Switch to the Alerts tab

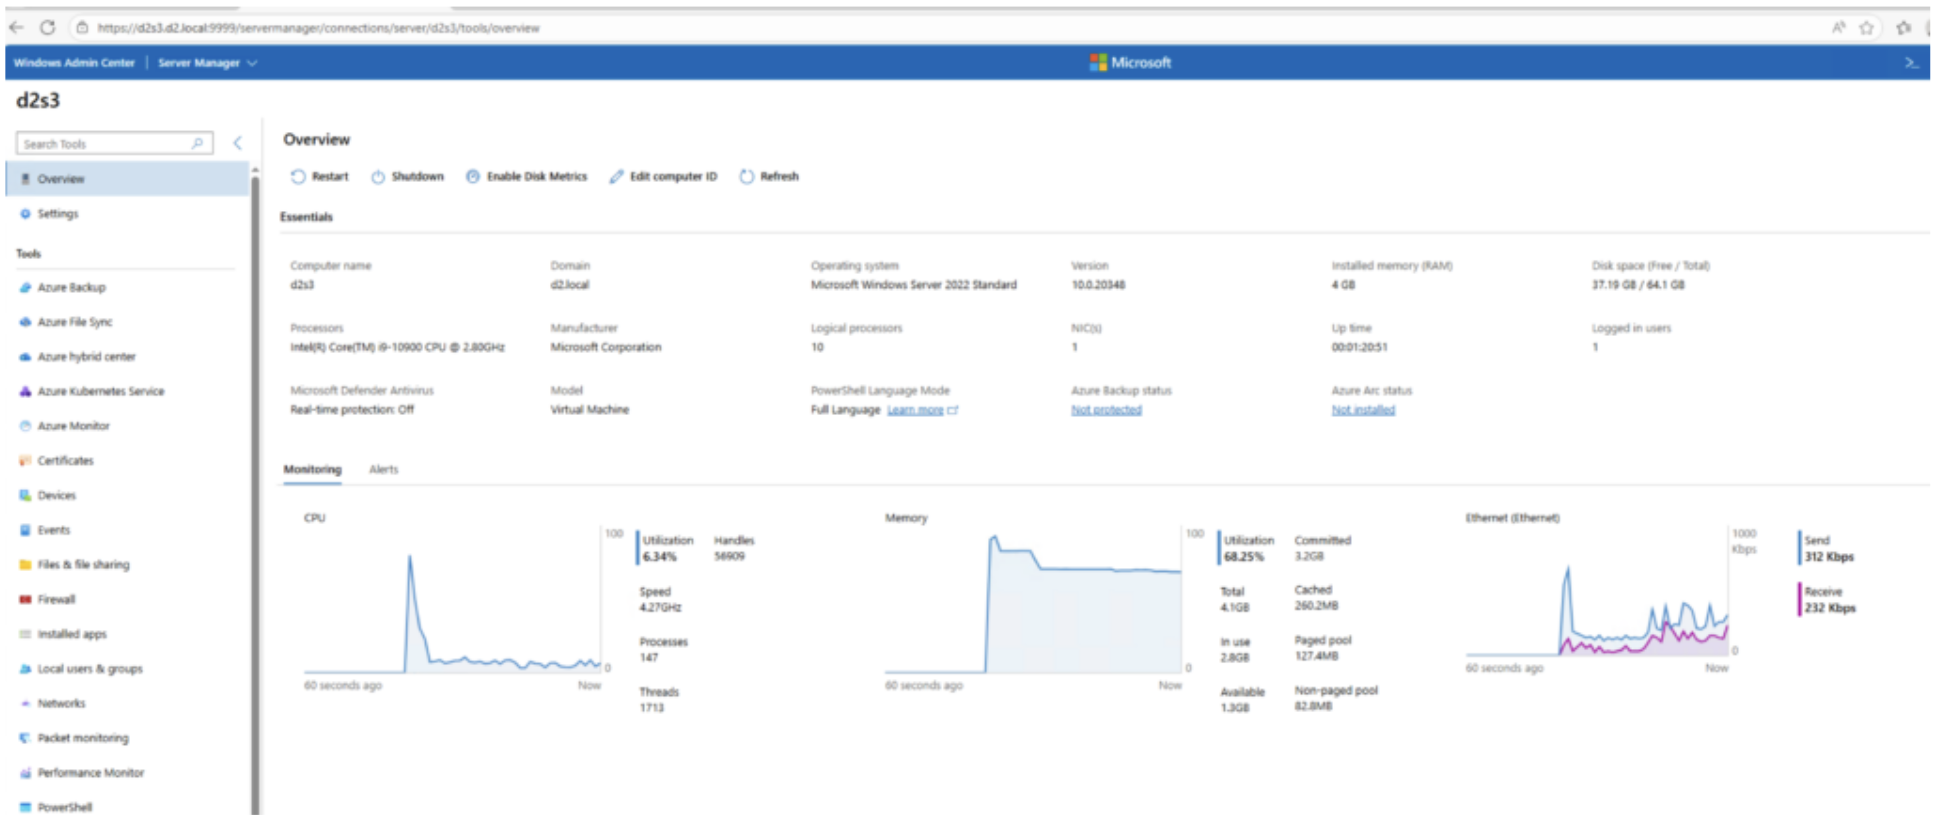pos(383,470)
